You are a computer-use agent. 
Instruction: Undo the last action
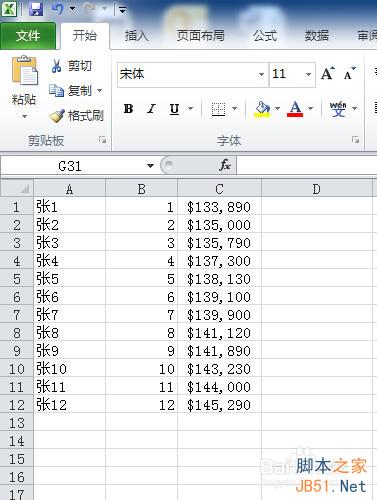(58, 9)
